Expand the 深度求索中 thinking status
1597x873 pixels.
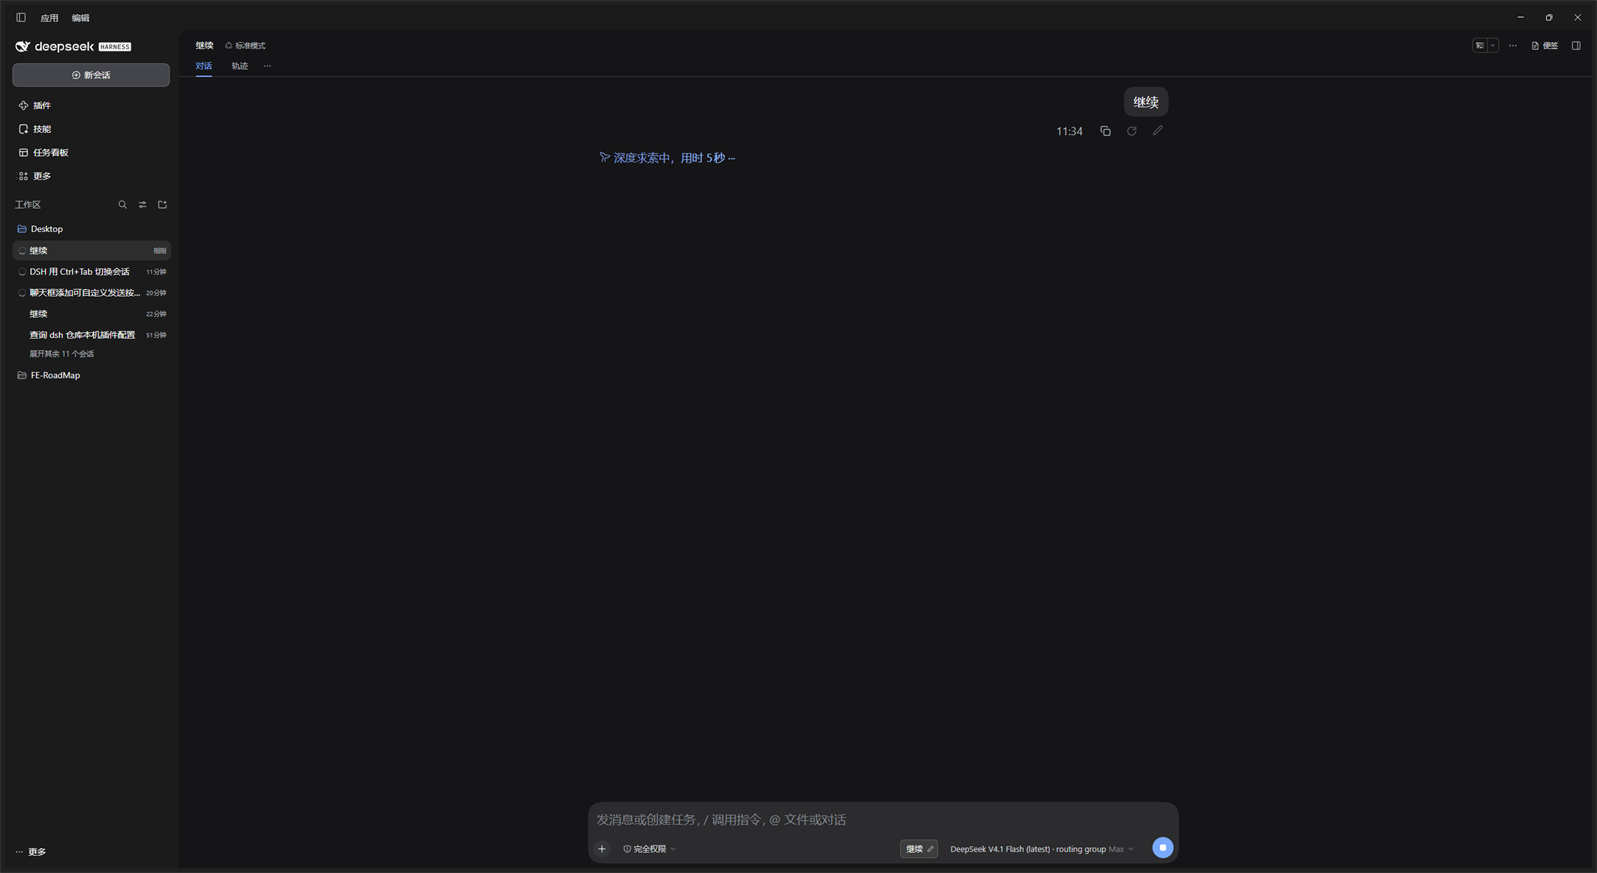[667, 158]
